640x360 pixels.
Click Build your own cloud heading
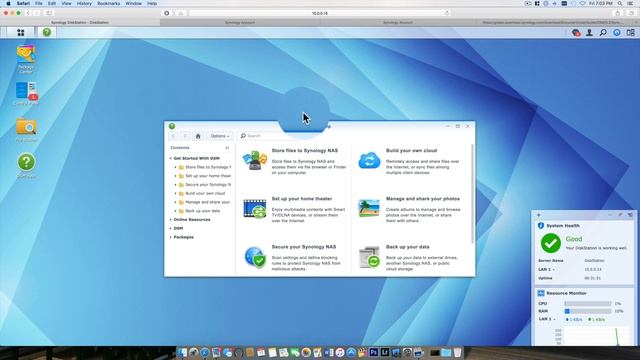(x=411, y=151)
